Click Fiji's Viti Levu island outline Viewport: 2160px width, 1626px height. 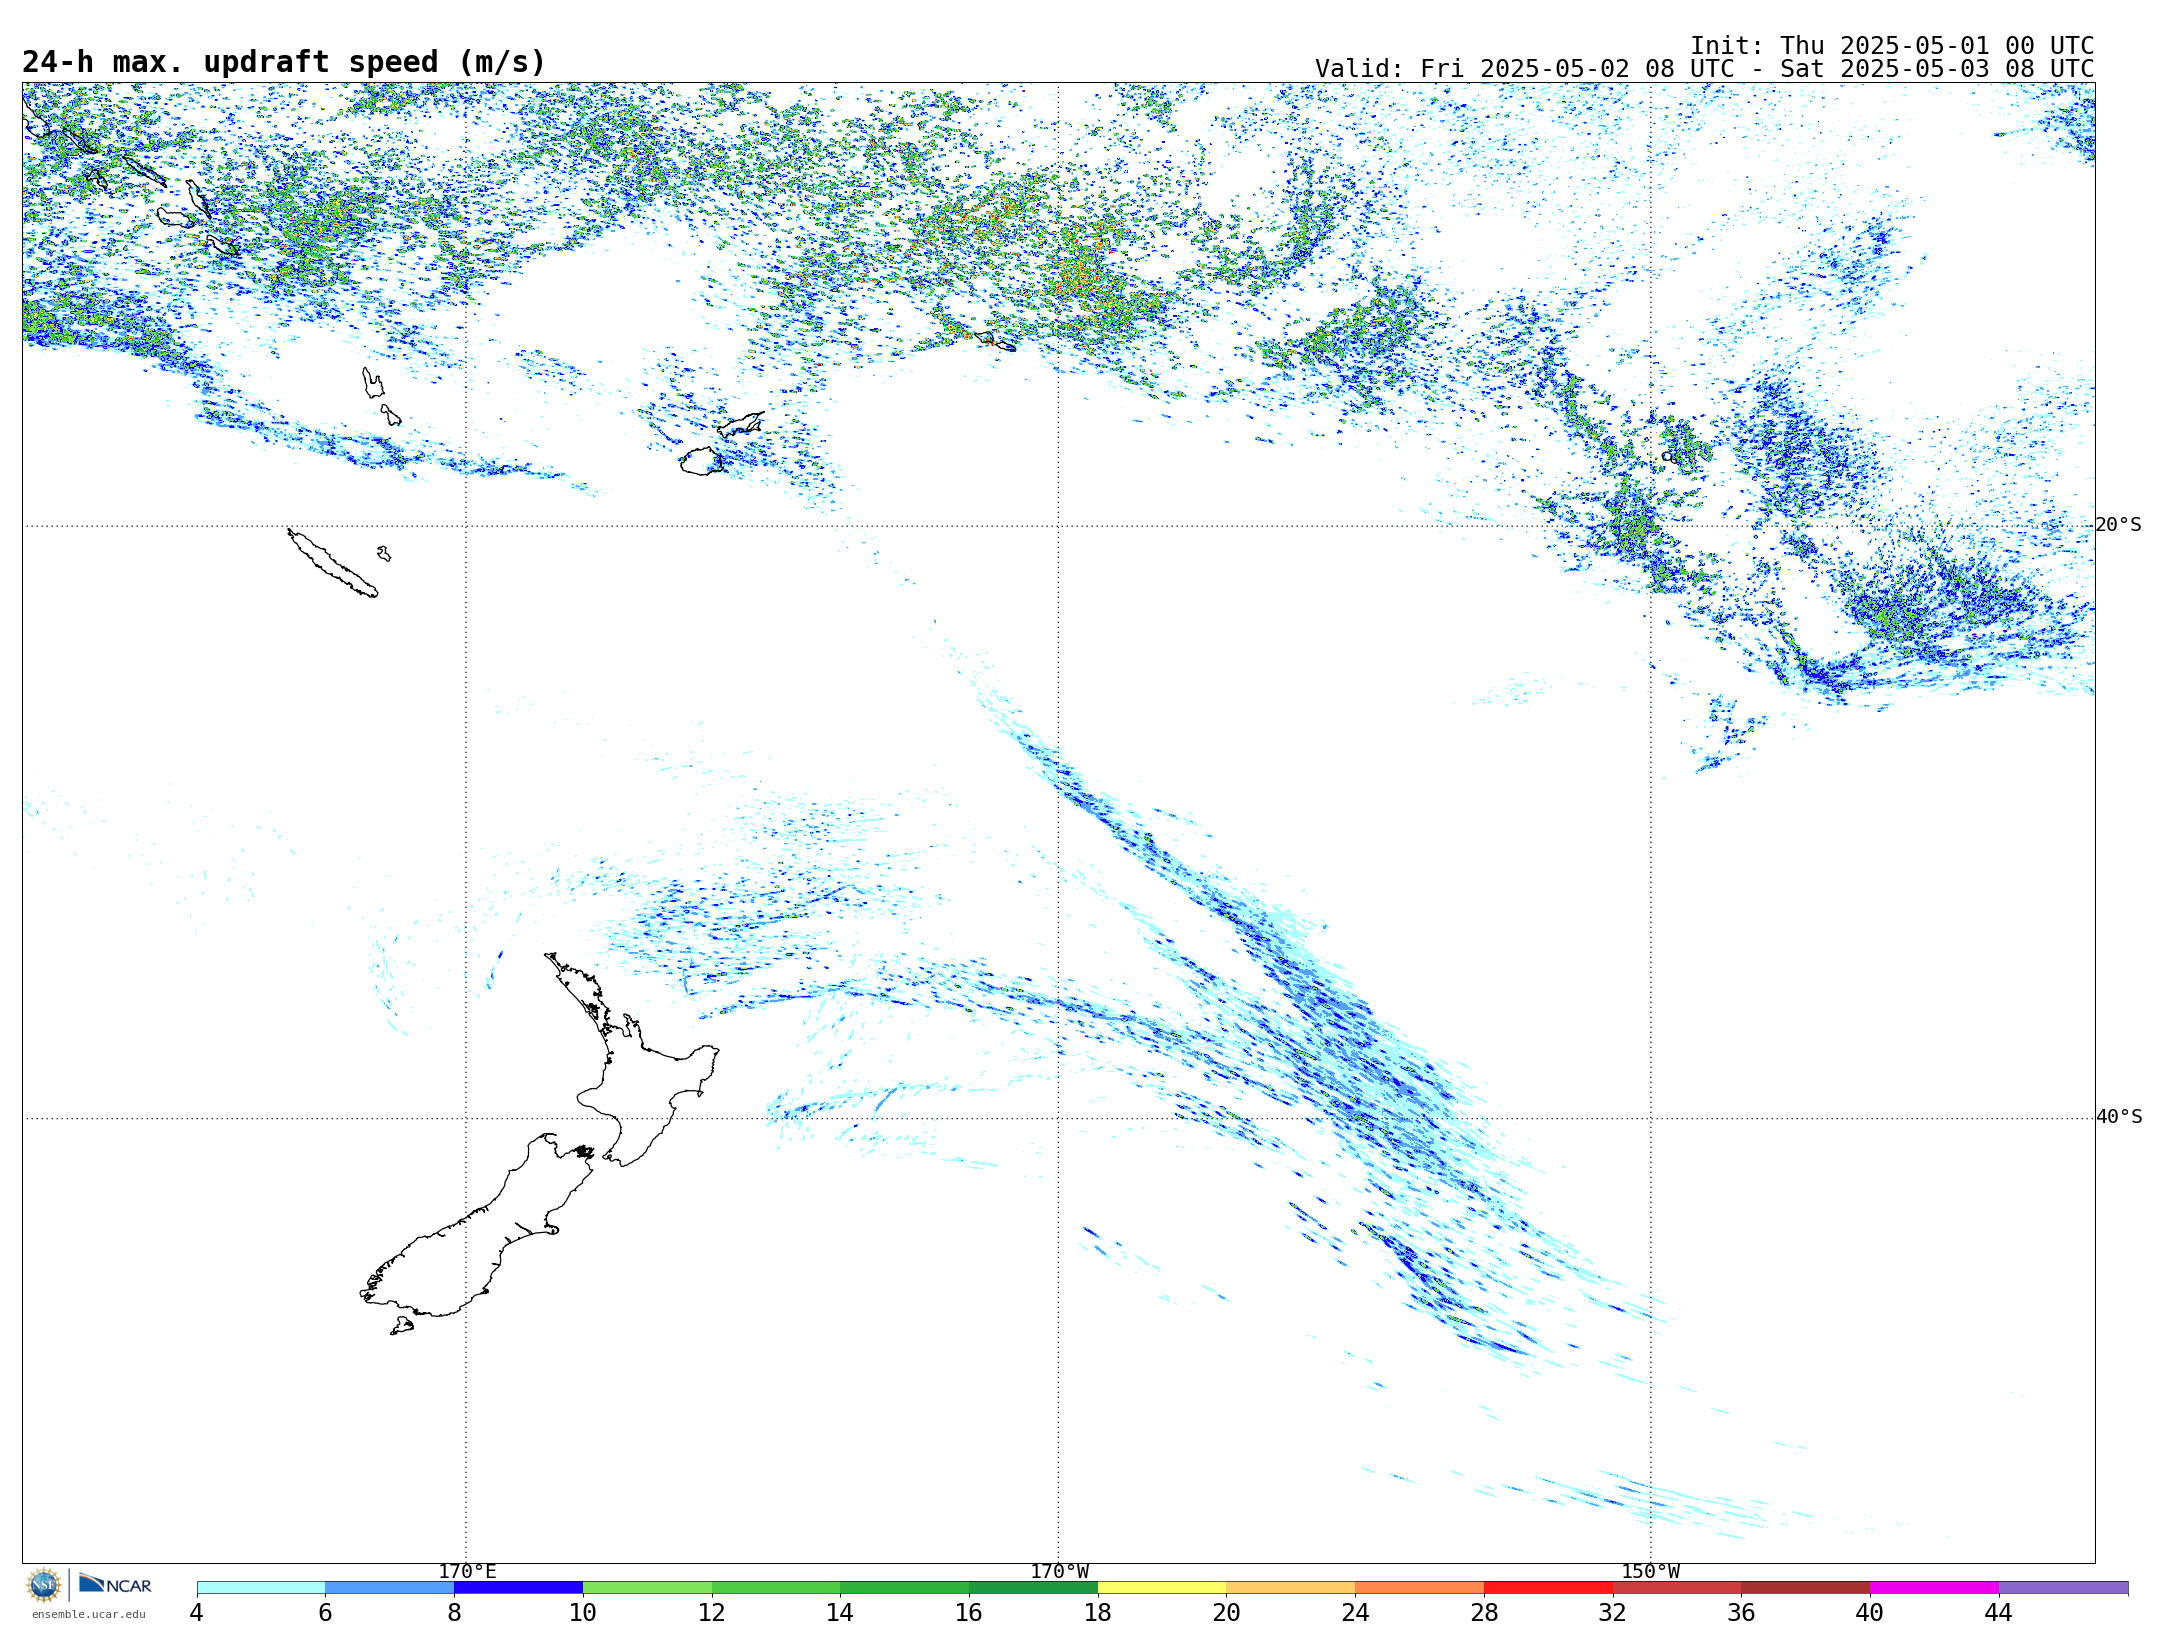click(x=701, y=461)
